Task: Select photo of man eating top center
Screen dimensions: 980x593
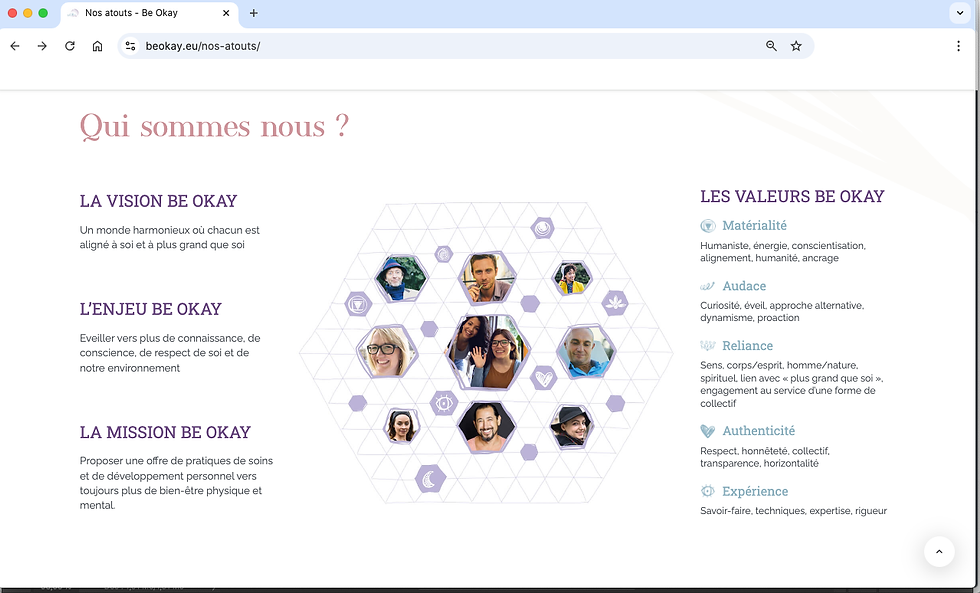Action: [487, 278]
